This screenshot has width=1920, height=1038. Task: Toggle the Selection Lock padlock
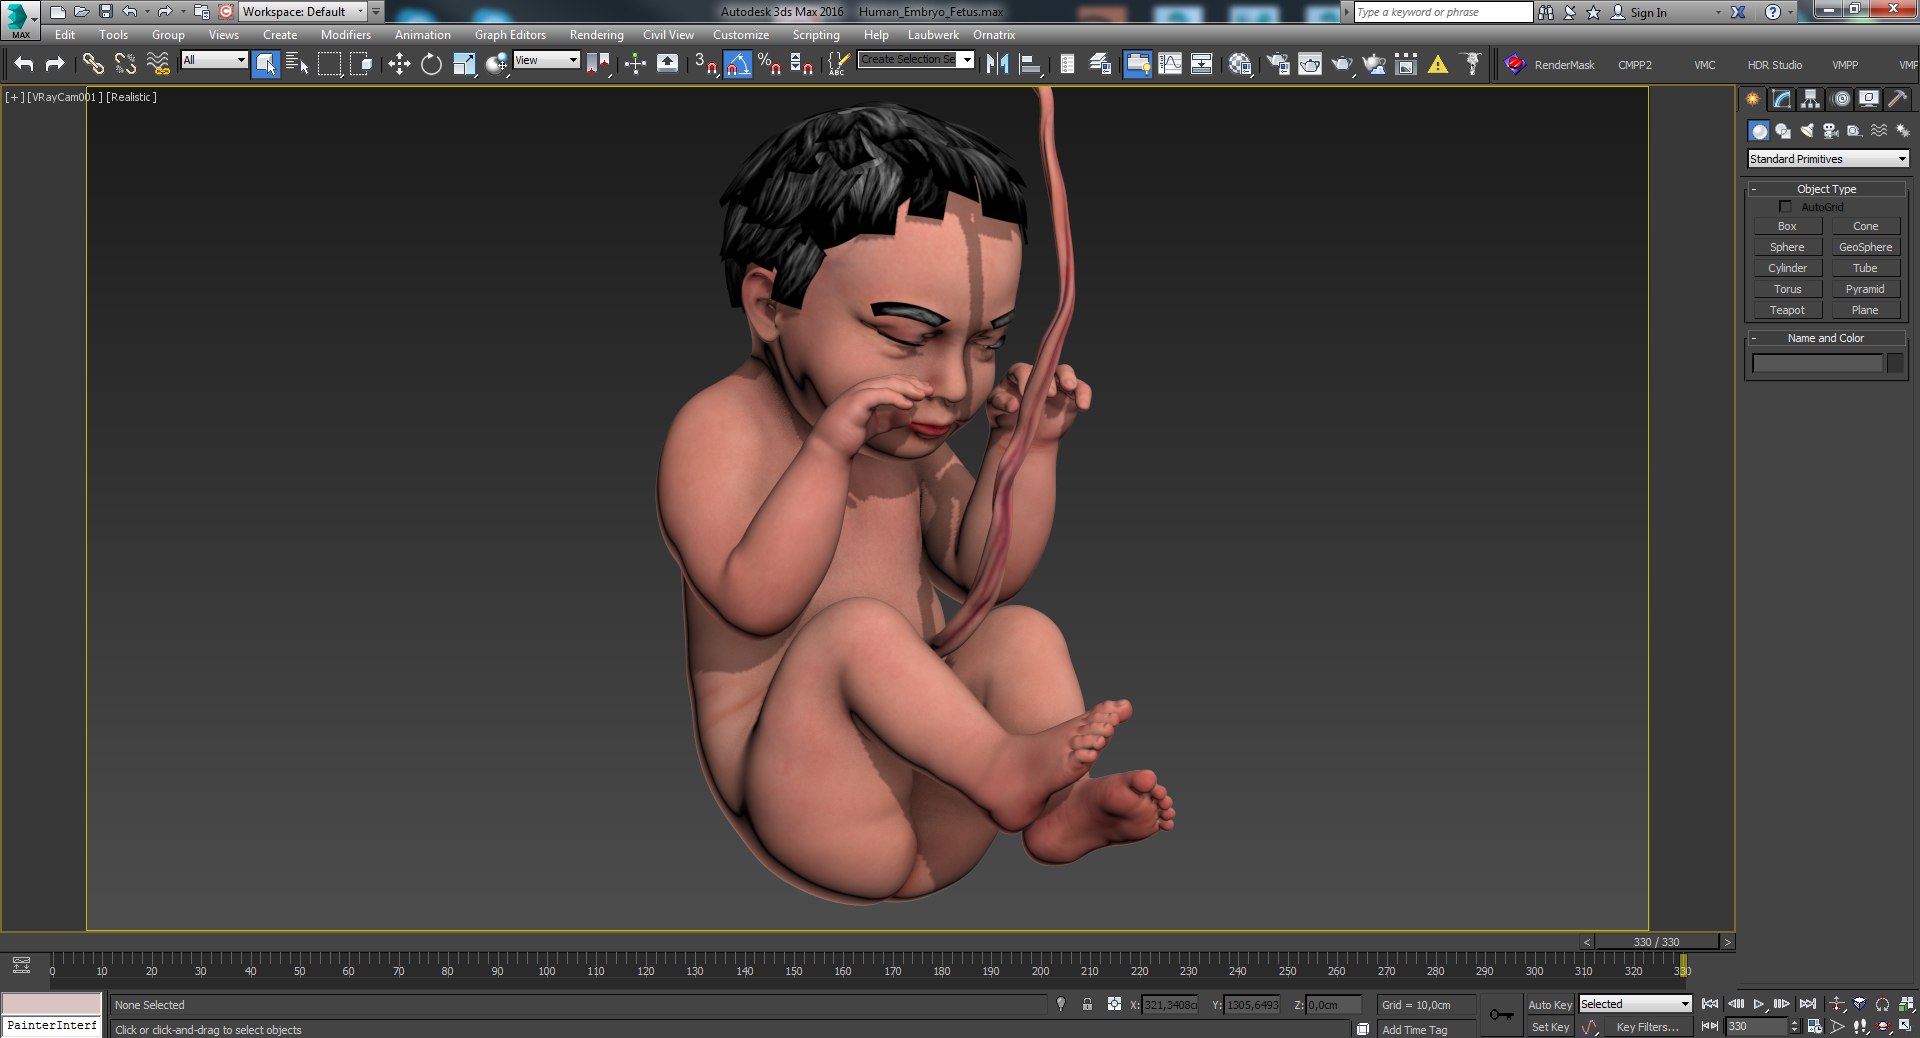coord(1087,1004)
